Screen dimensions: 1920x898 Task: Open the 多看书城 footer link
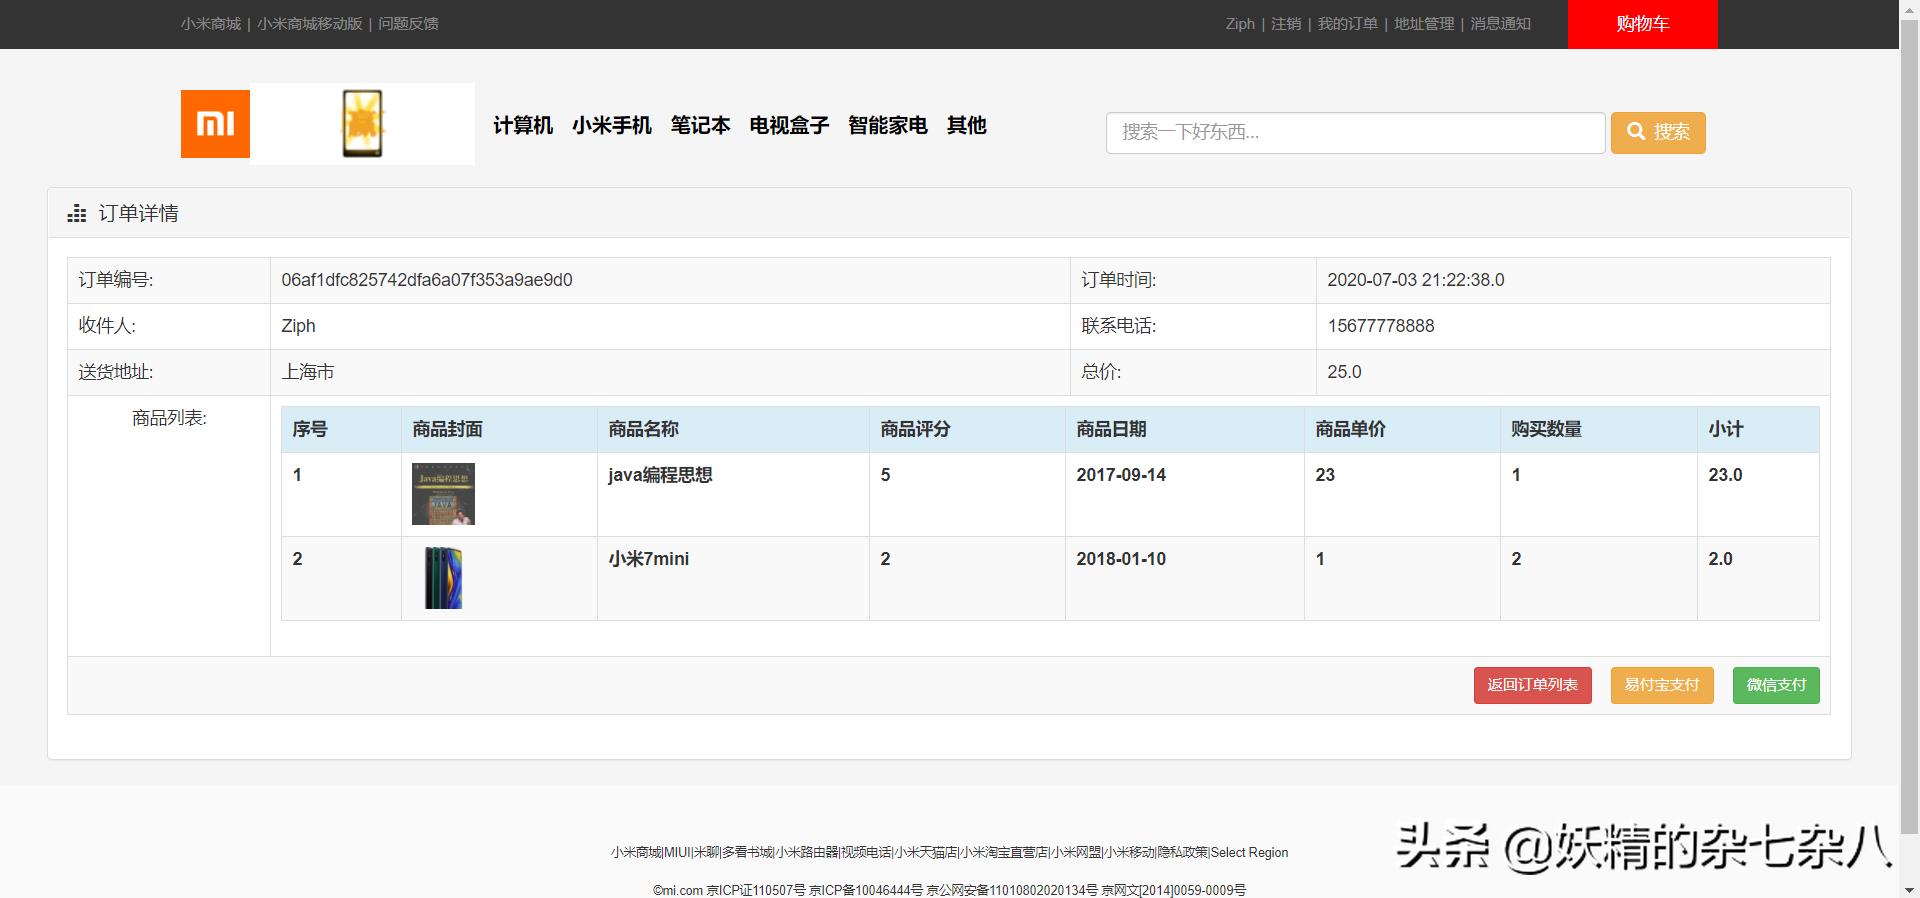point(747,853)
